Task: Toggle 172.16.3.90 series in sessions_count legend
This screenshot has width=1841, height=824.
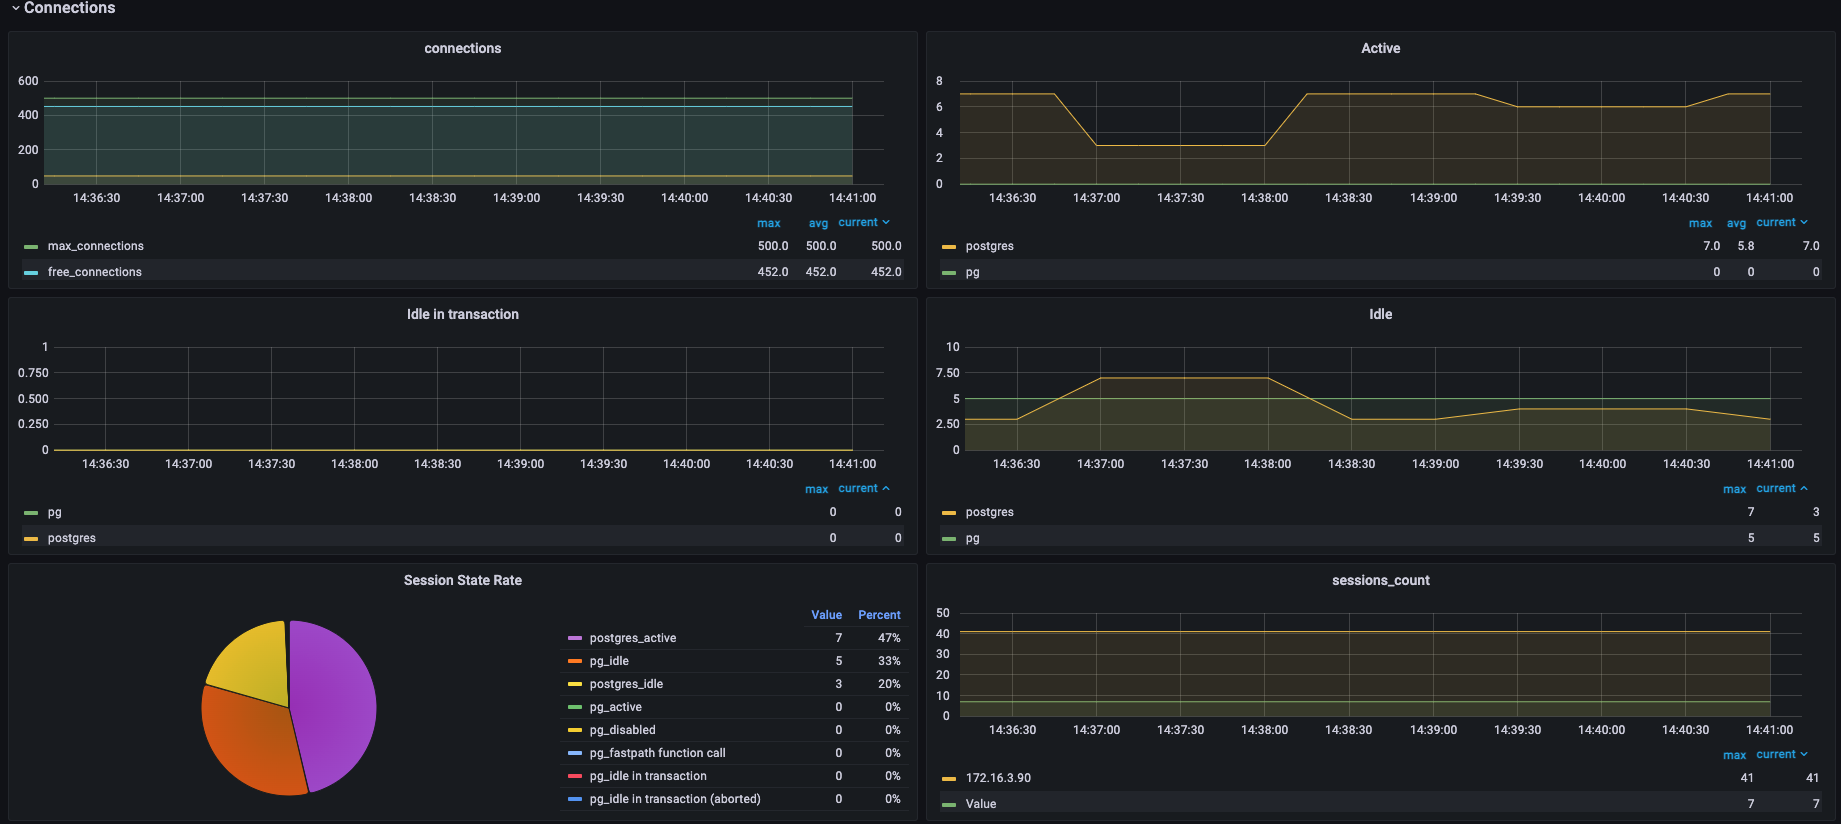Action: (x=998, y=778)
